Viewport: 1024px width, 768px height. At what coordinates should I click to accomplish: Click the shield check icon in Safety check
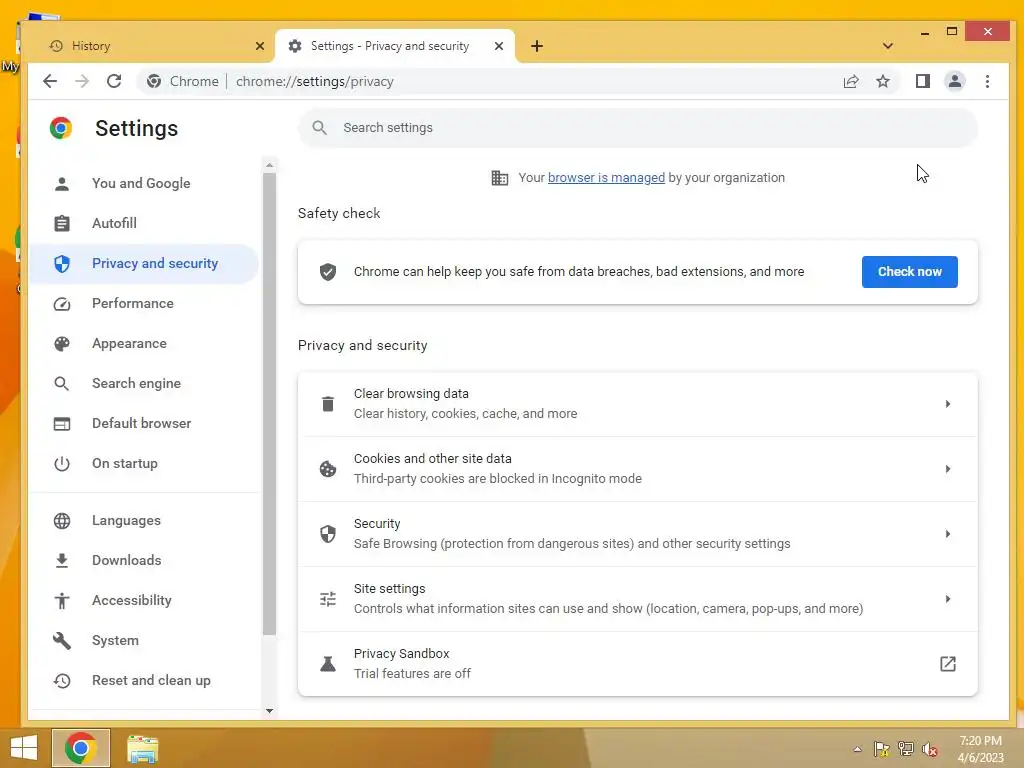[x=328, y=272]
